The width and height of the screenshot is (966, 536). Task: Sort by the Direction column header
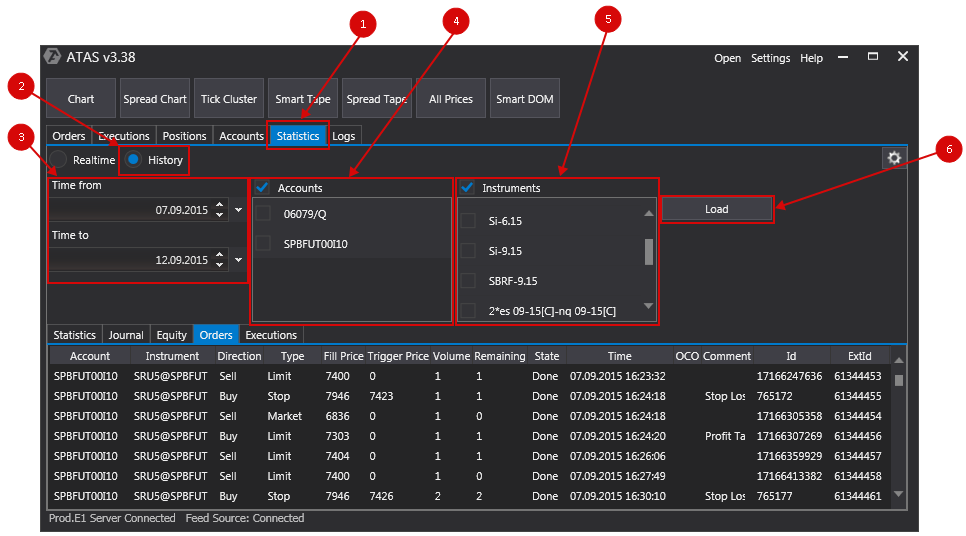click(x=239, y=356)
